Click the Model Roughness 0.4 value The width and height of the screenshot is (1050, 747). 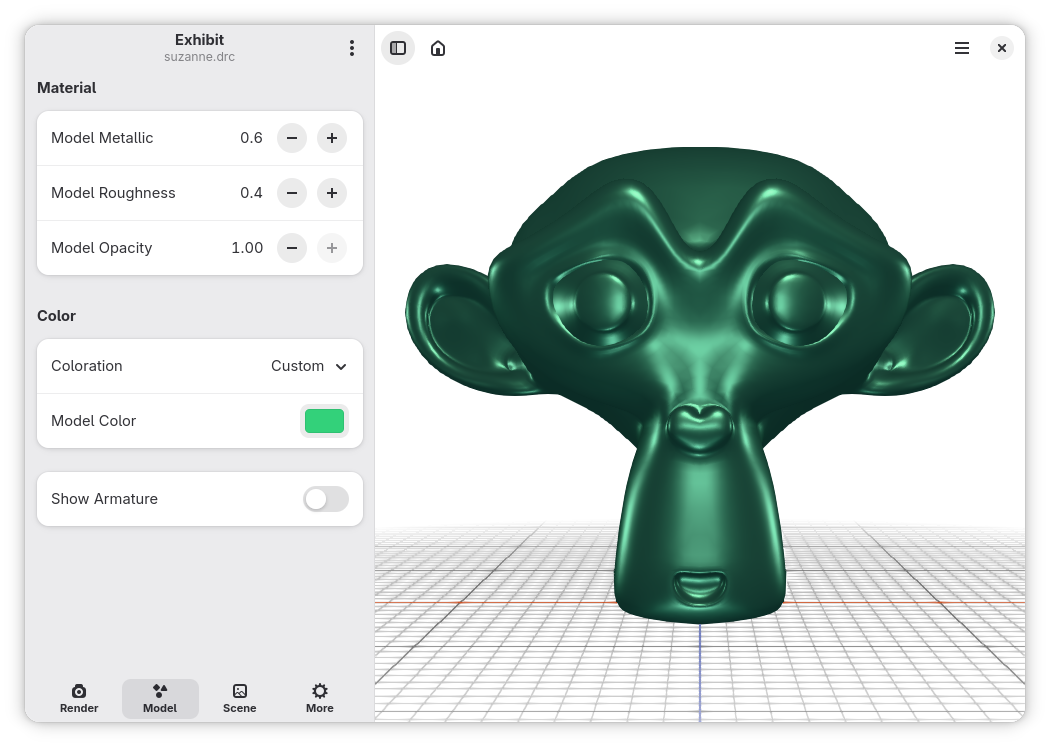point(251,193)
